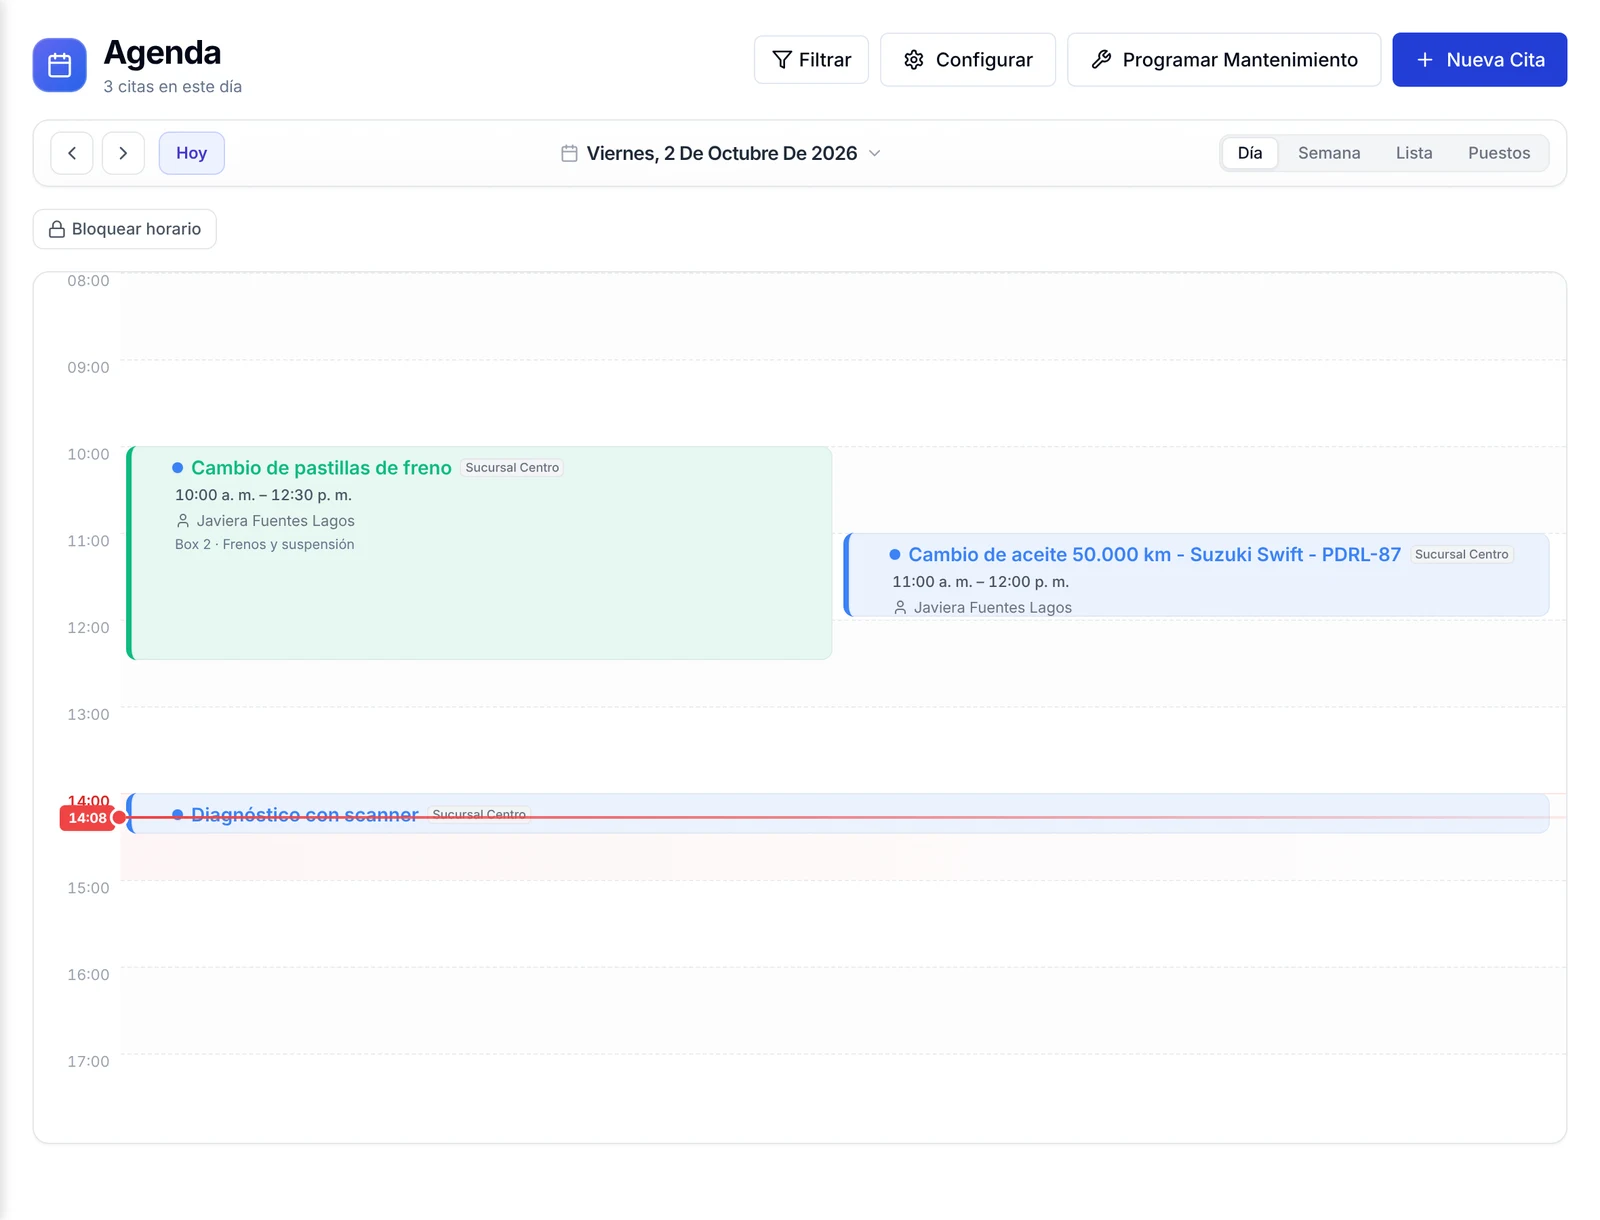Open the Viernes, 2 De Octubre date selector

(721, 153)
